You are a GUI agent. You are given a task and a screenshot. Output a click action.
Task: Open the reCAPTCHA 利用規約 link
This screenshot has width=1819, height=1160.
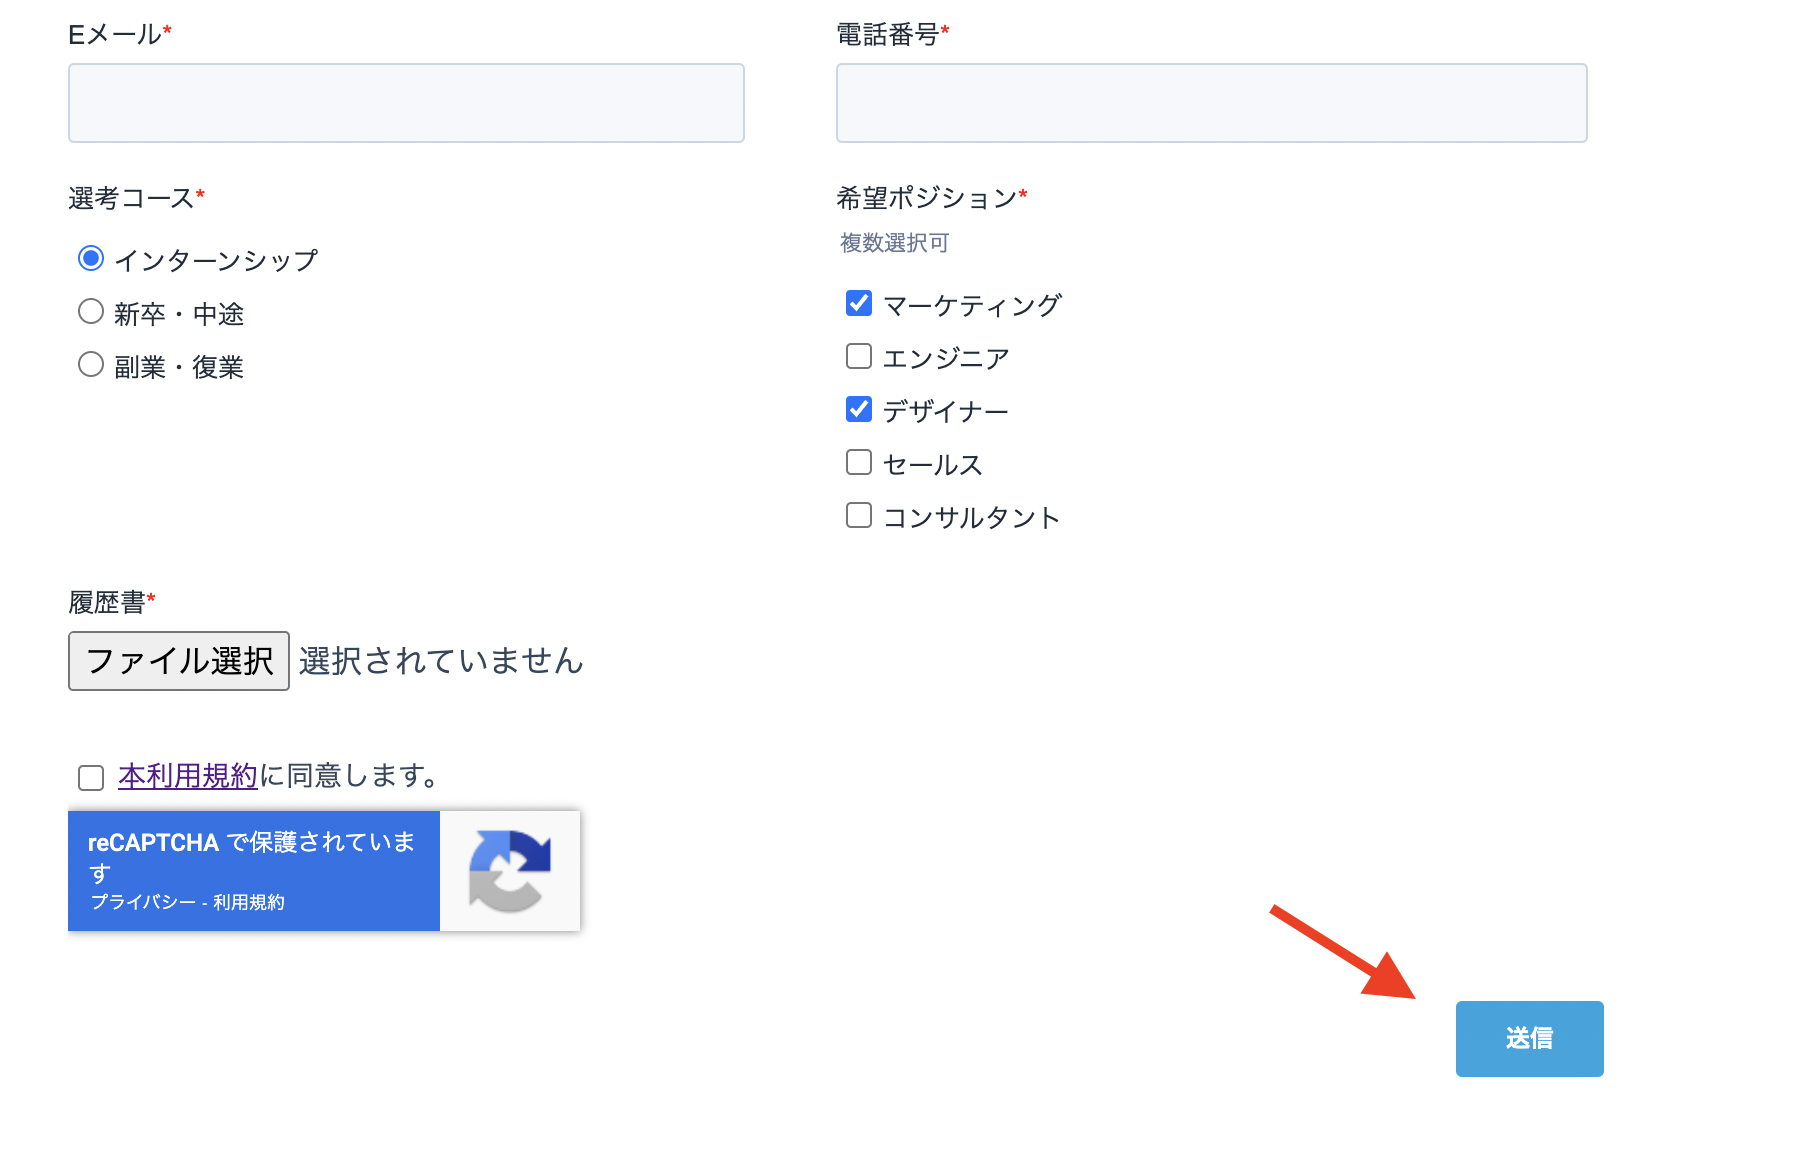point(249,902)
